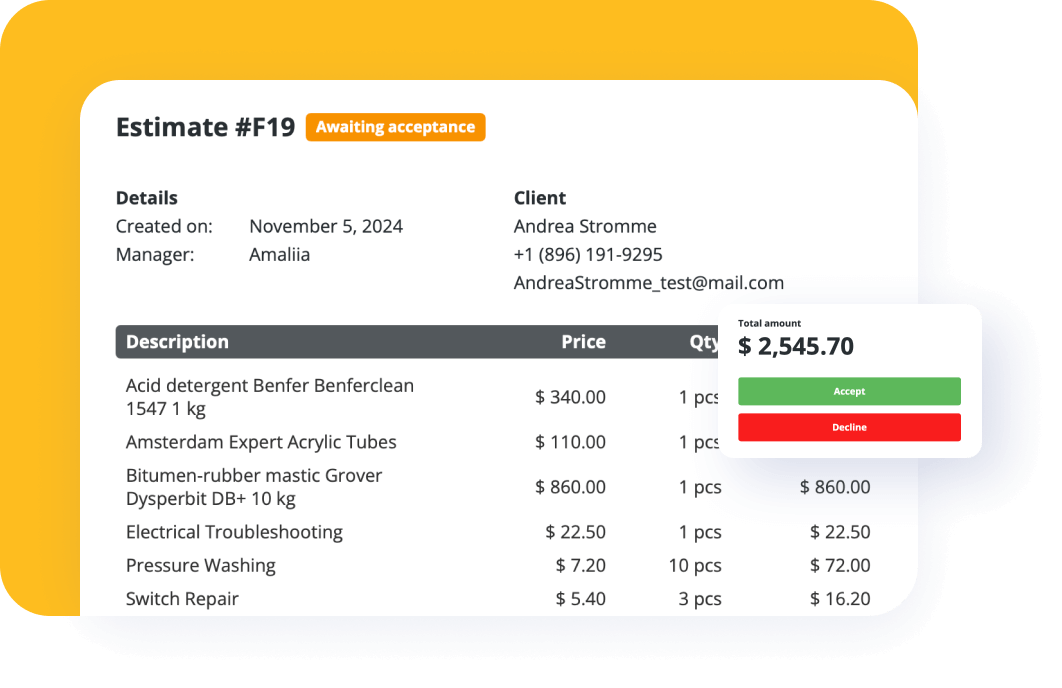Viewport: 1062px width, 688px height.
Task: Click the client name Andrea Stromme
Action: [585, 226]
